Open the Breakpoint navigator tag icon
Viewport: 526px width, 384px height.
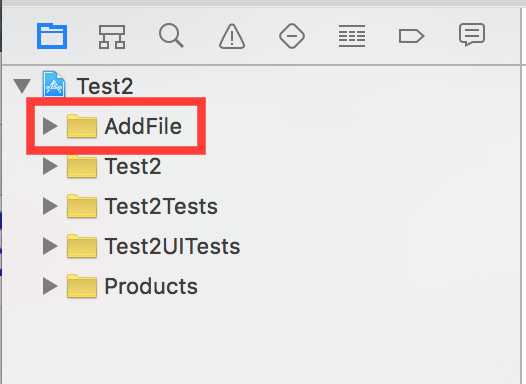tap(412, 36)
